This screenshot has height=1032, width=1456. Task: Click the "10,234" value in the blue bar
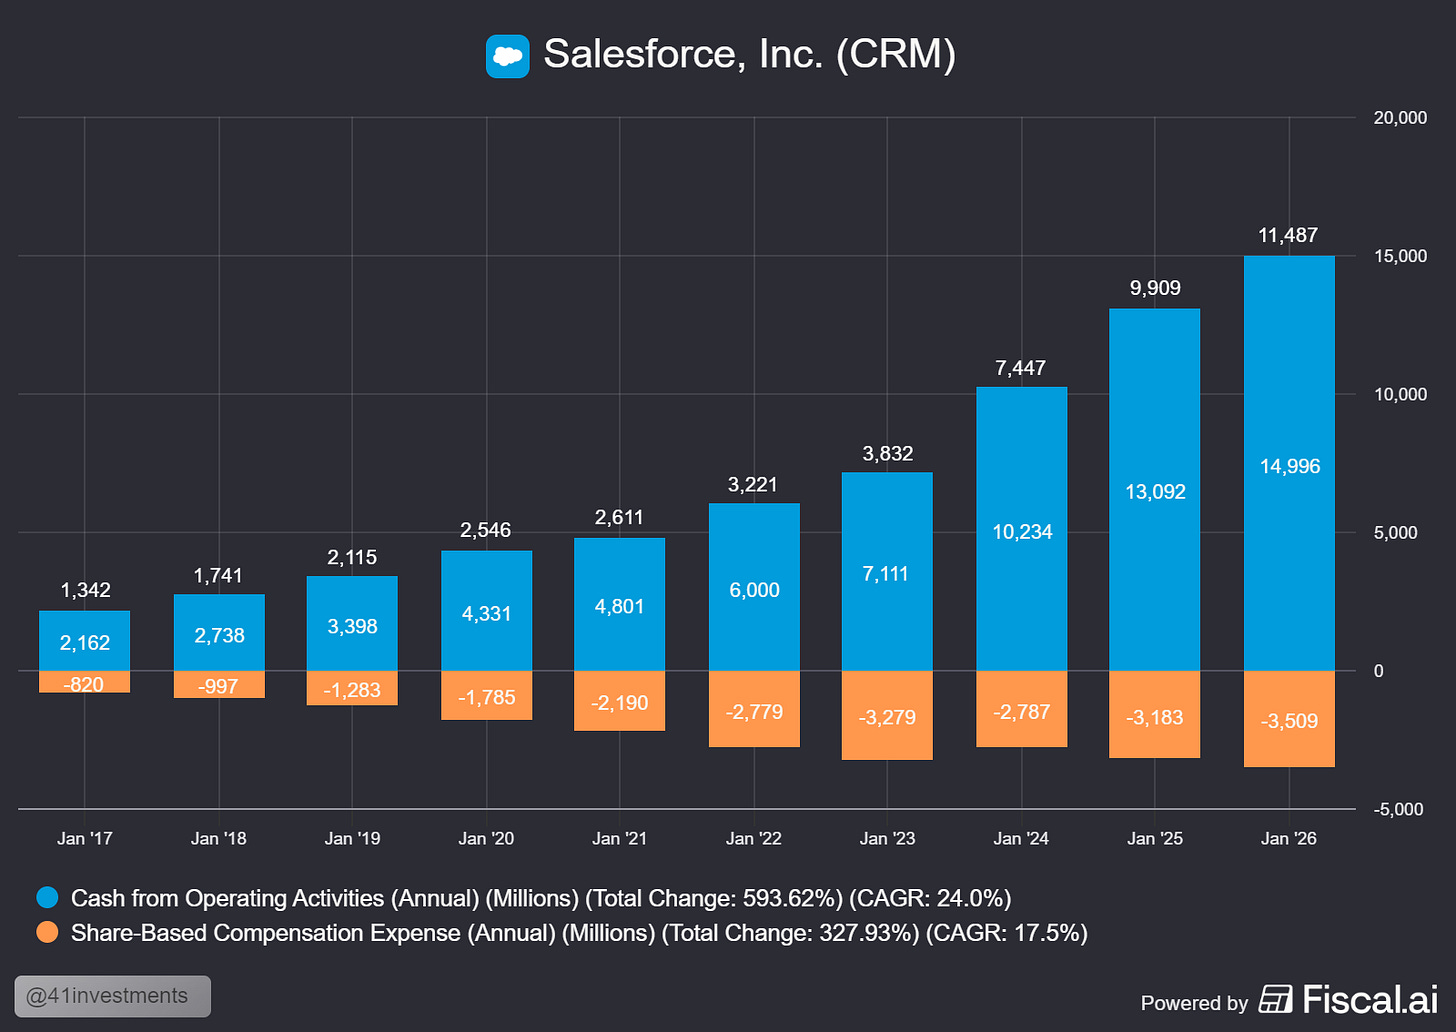1022,532
